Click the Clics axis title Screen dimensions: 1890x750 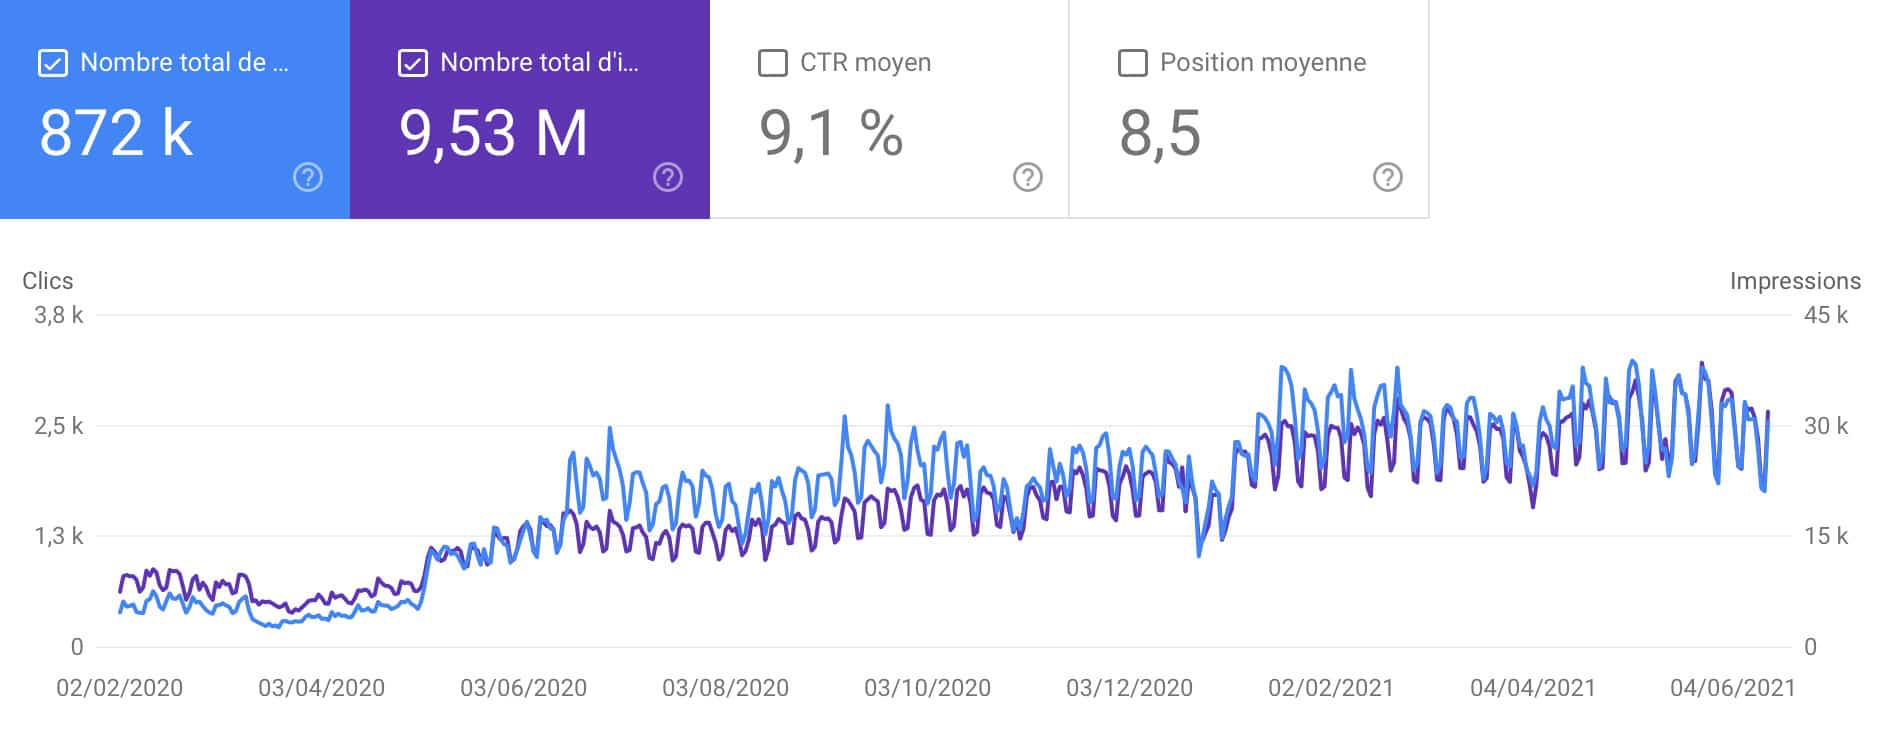pyautogui.click(x=48, y=281)
